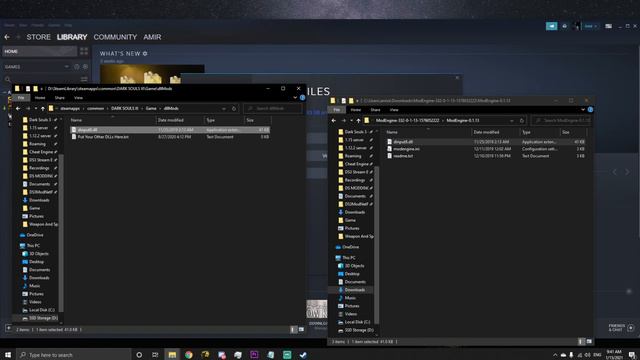Click the dllMods search box
This screenshot has width=640, height=360.
(x=273, y=109)
